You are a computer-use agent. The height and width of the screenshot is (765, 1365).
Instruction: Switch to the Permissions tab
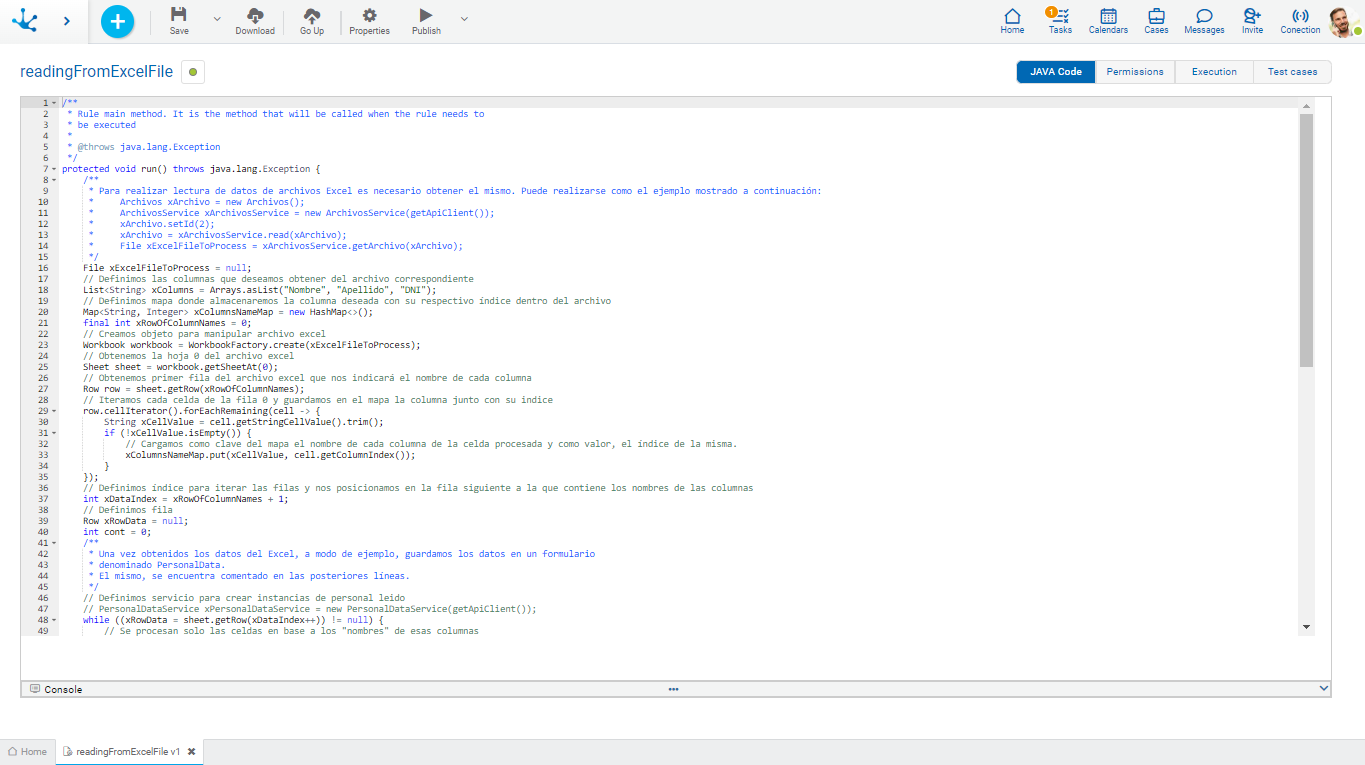point(1135,72)
